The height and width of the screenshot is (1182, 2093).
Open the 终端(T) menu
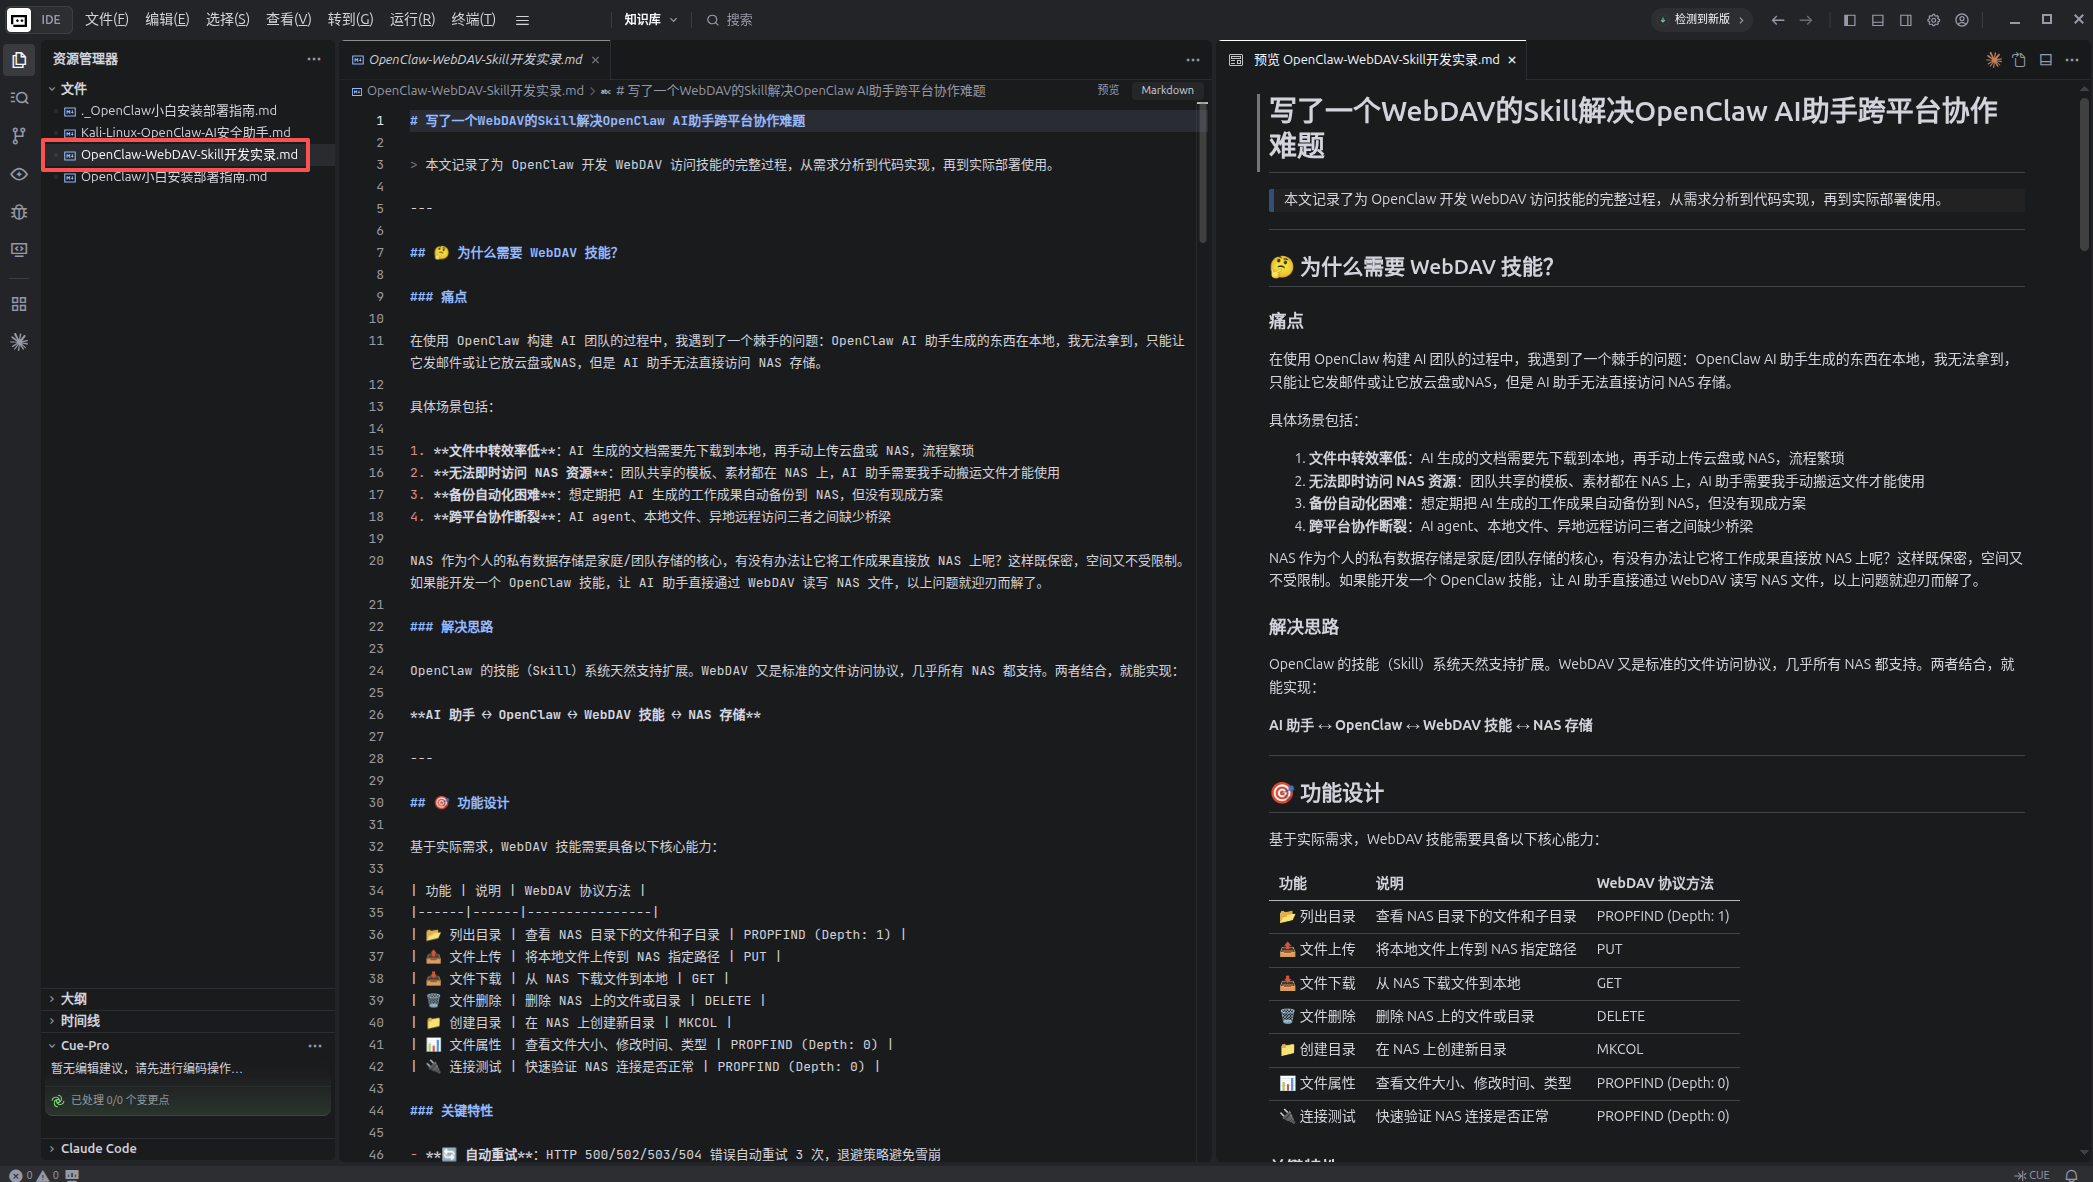[473, 20]
